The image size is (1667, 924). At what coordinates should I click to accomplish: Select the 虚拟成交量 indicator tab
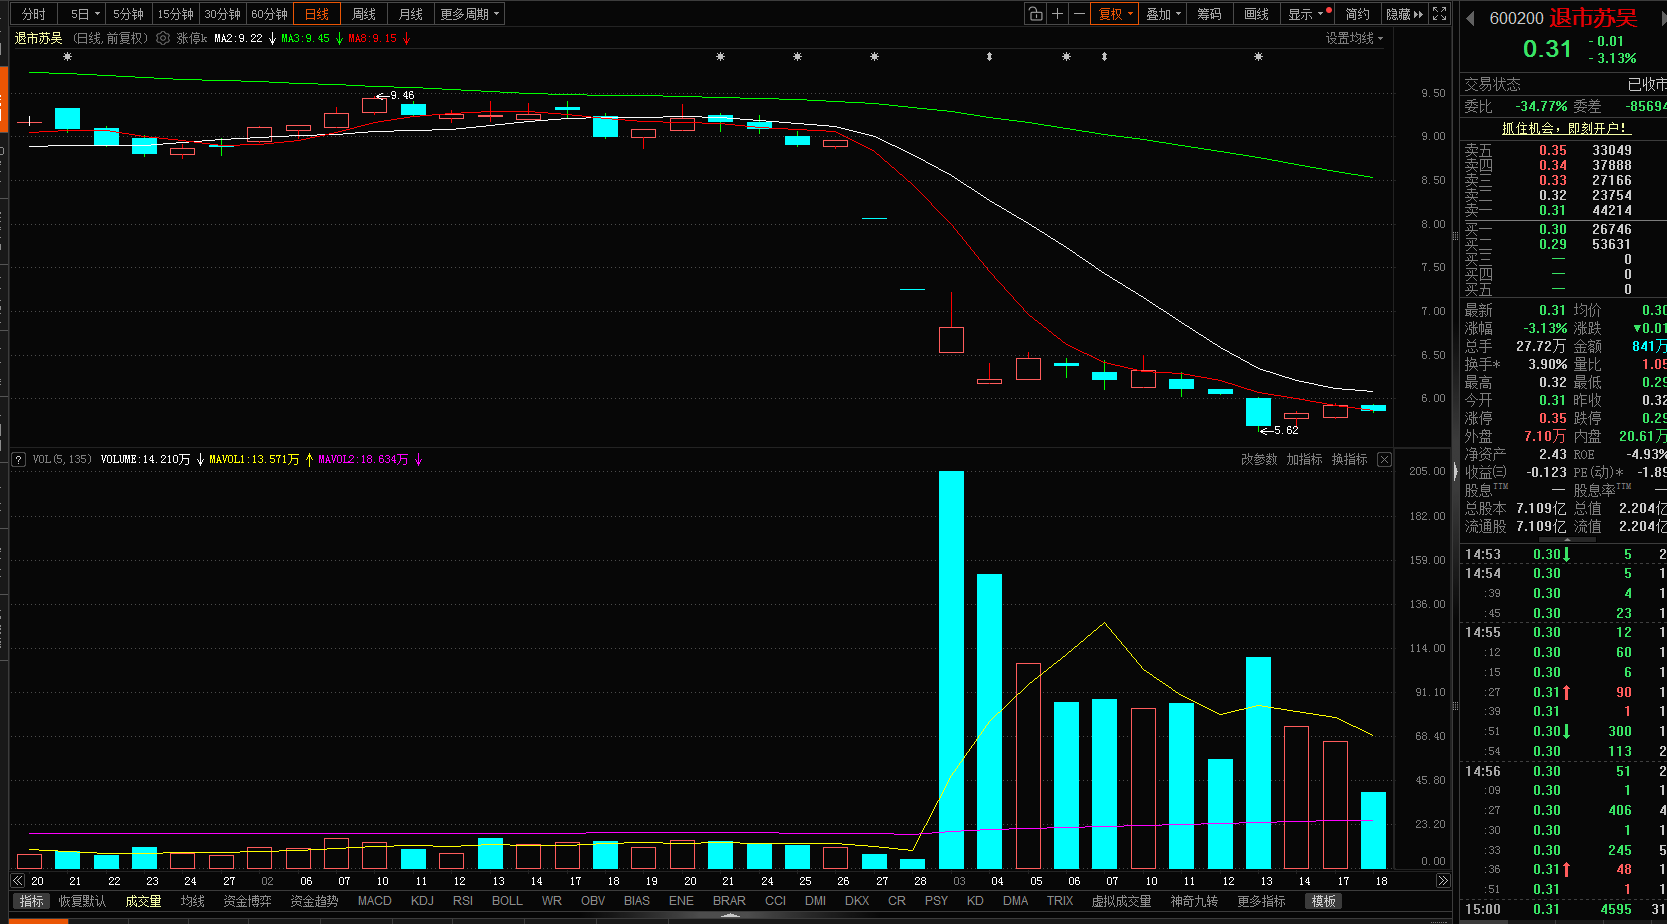click(1121, 901)
